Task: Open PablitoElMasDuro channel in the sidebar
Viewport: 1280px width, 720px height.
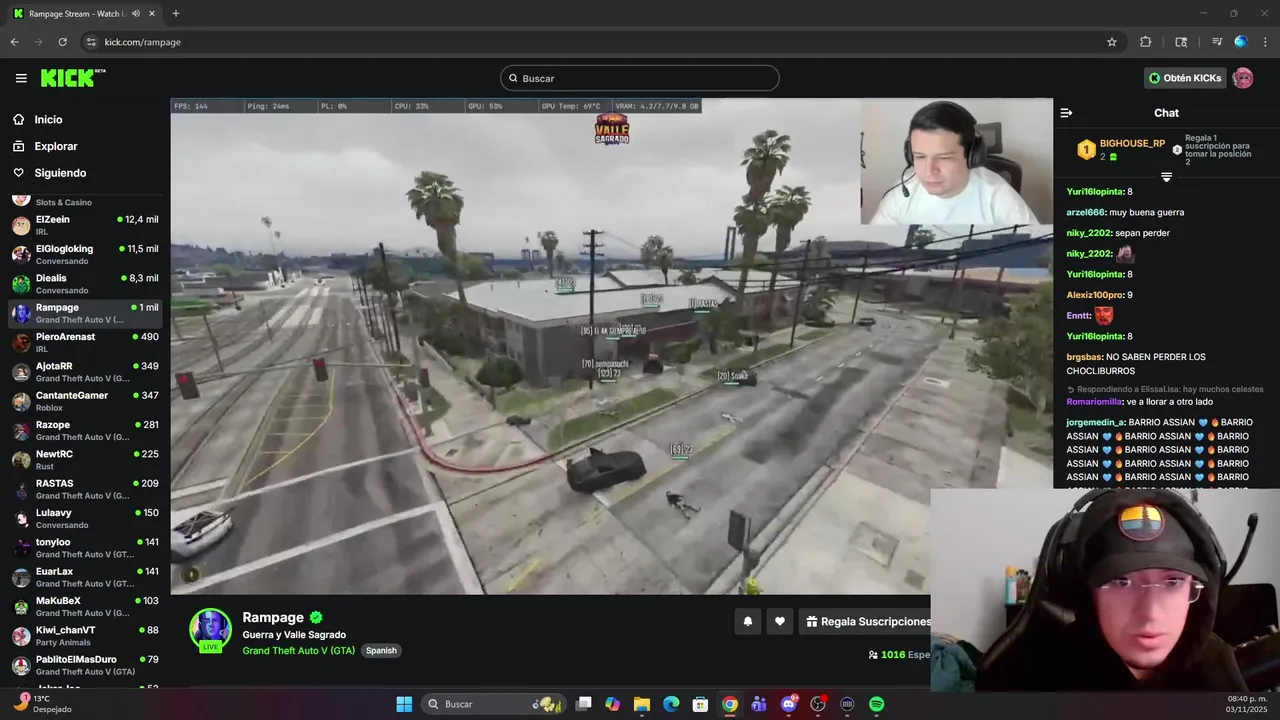Action: tap(84, 665)
